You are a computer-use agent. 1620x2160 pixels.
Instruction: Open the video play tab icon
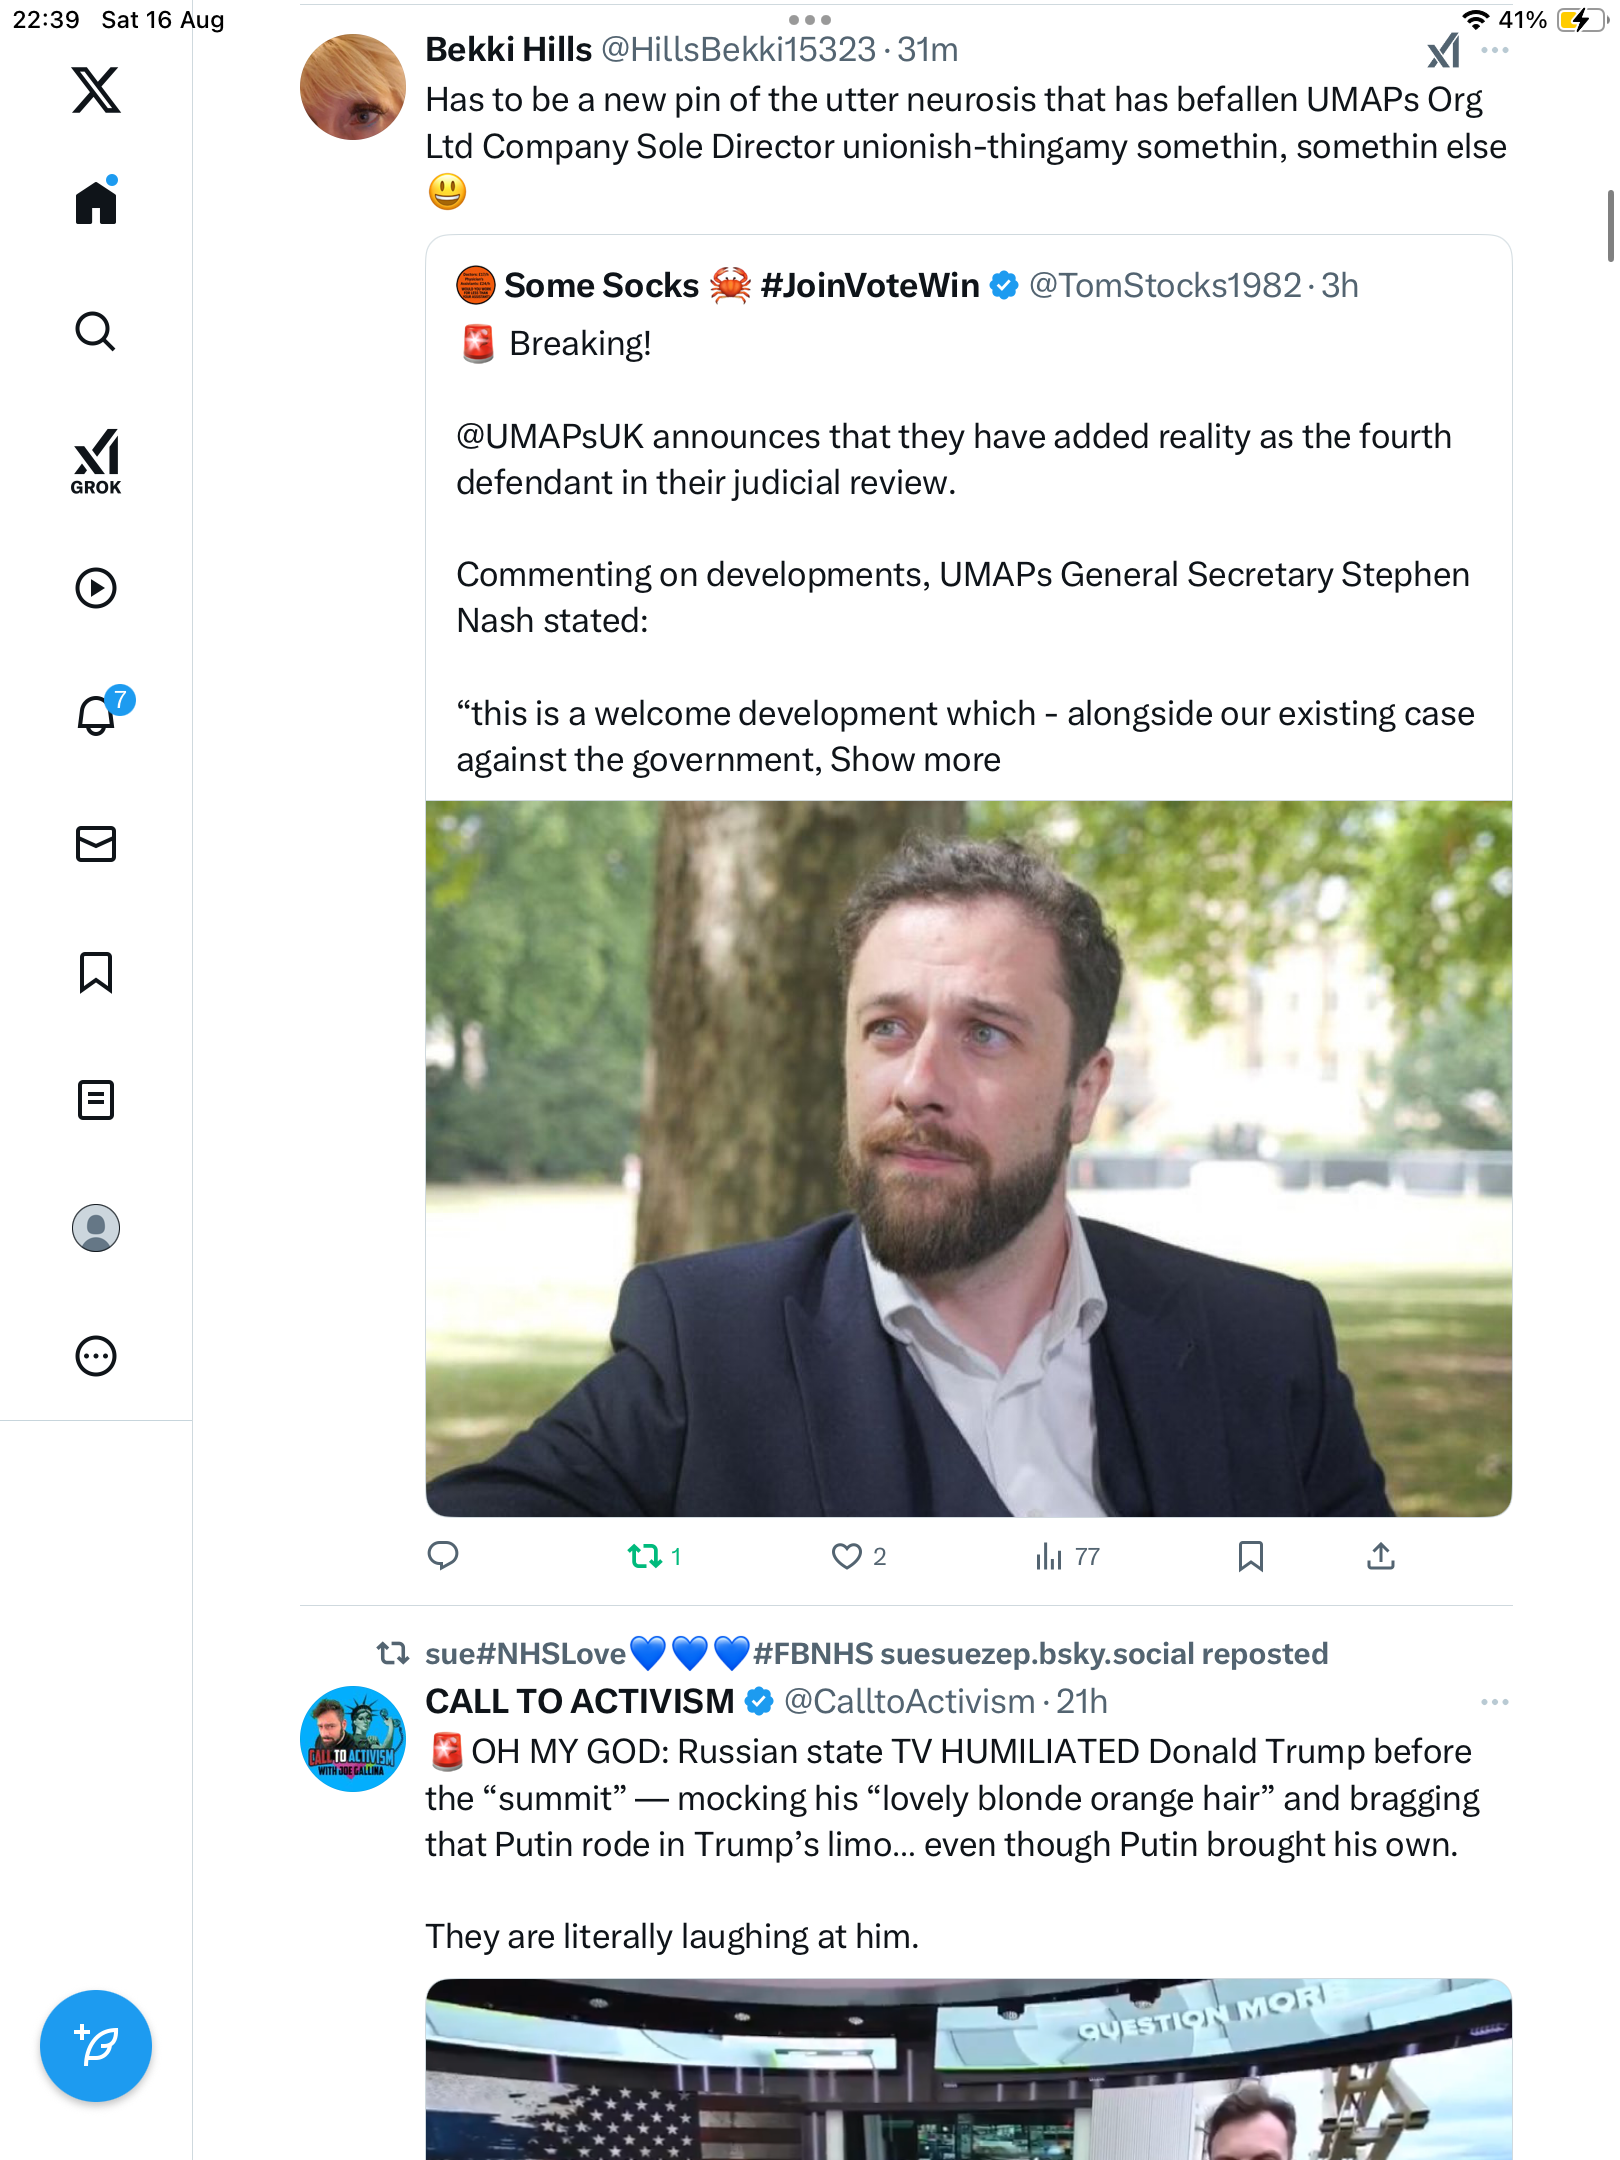pyautogui.click(x=96, y=588)
